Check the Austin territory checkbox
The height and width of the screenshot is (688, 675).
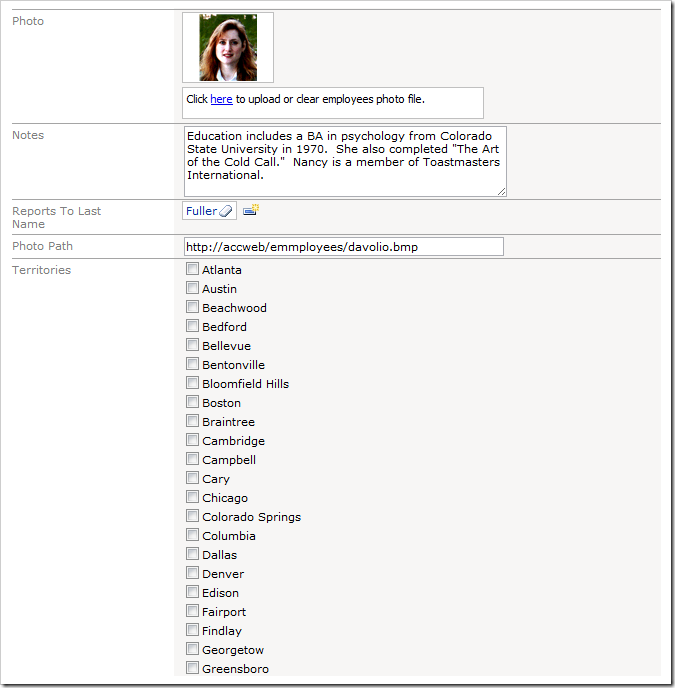(x=192, y=288)
